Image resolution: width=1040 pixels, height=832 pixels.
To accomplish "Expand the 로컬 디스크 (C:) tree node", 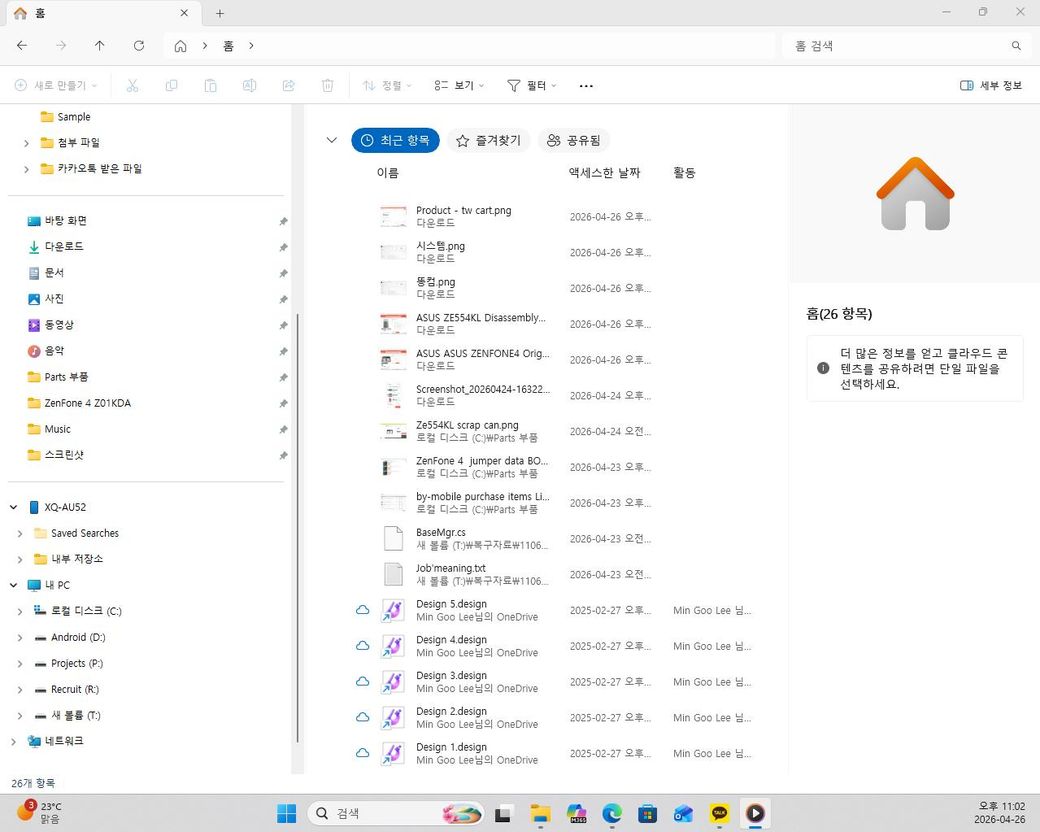I will (x=20, y=611).
